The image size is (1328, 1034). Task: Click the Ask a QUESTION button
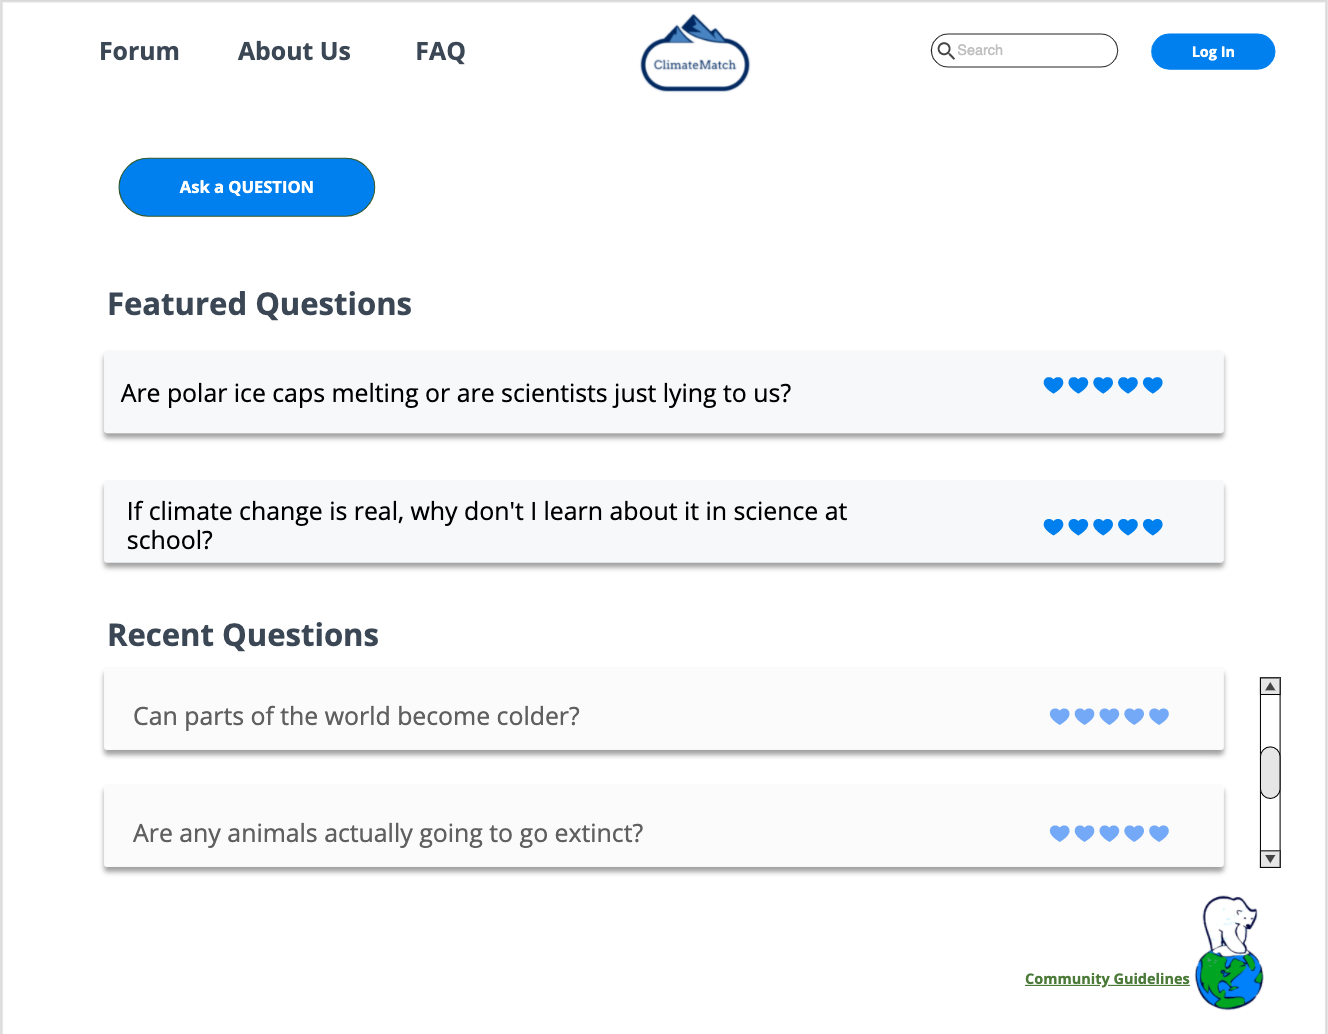(246, 187)
